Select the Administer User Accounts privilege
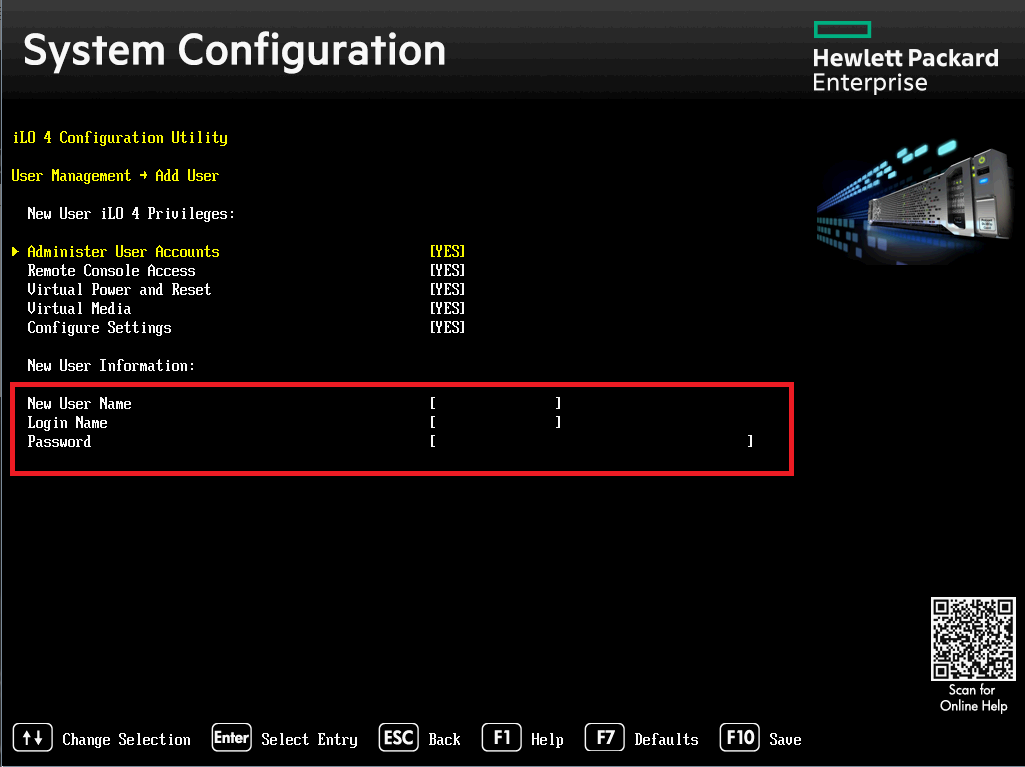 point(123,252)
